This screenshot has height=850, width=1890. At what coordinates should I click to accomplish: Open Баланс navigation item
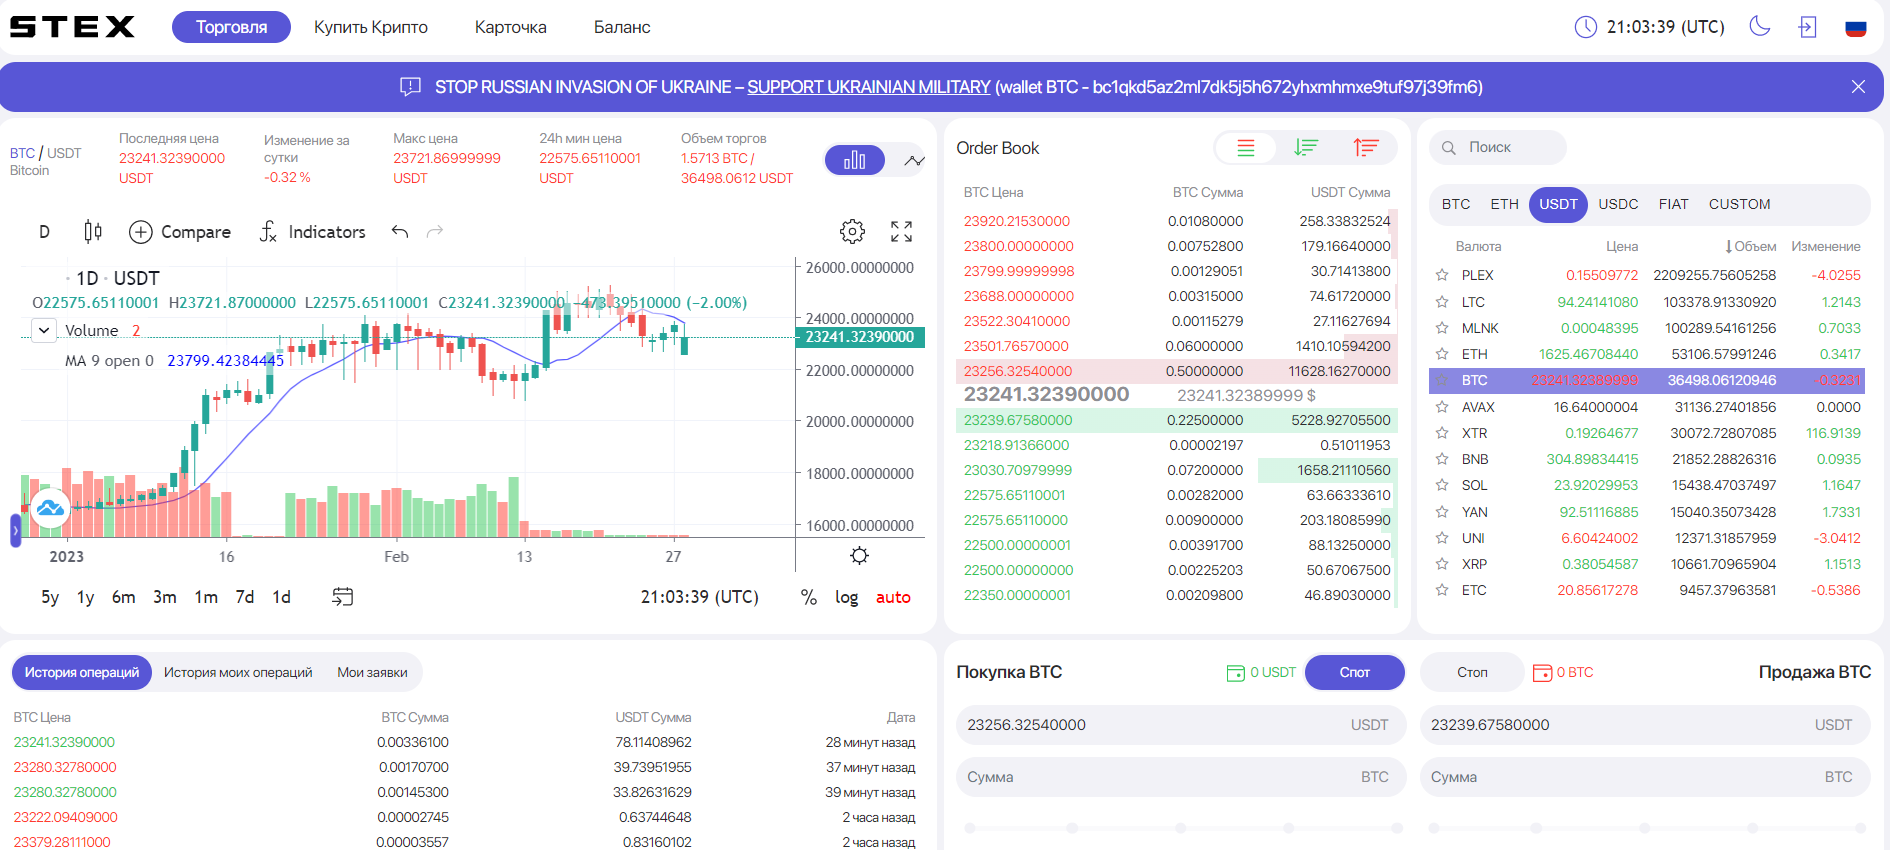622,27
